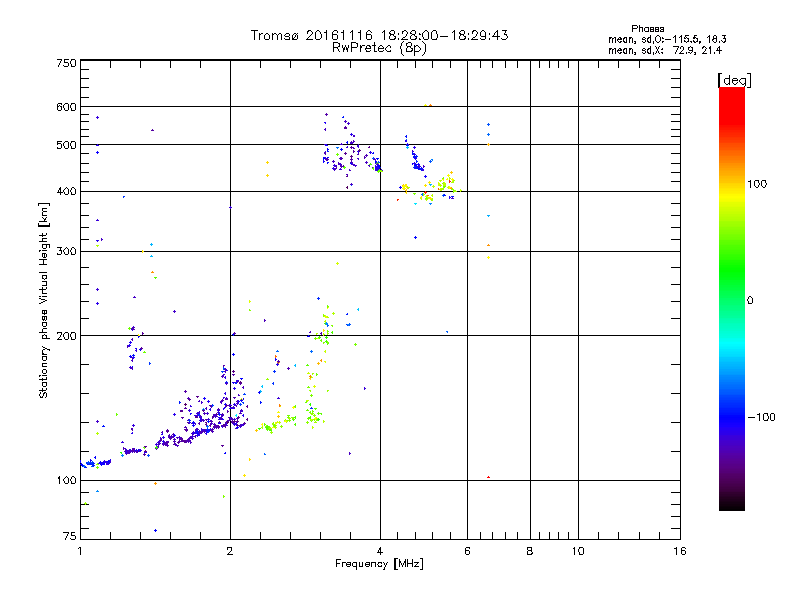Click the colorbar tick label '-100'
Viewport: 800px width, 600px height.
(761, 417)
